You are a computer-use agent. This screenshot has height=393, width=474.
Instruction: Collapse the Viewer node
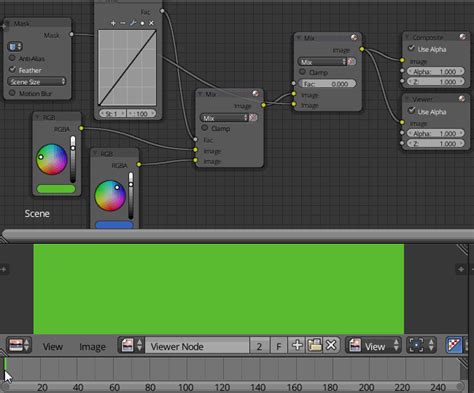407,99
